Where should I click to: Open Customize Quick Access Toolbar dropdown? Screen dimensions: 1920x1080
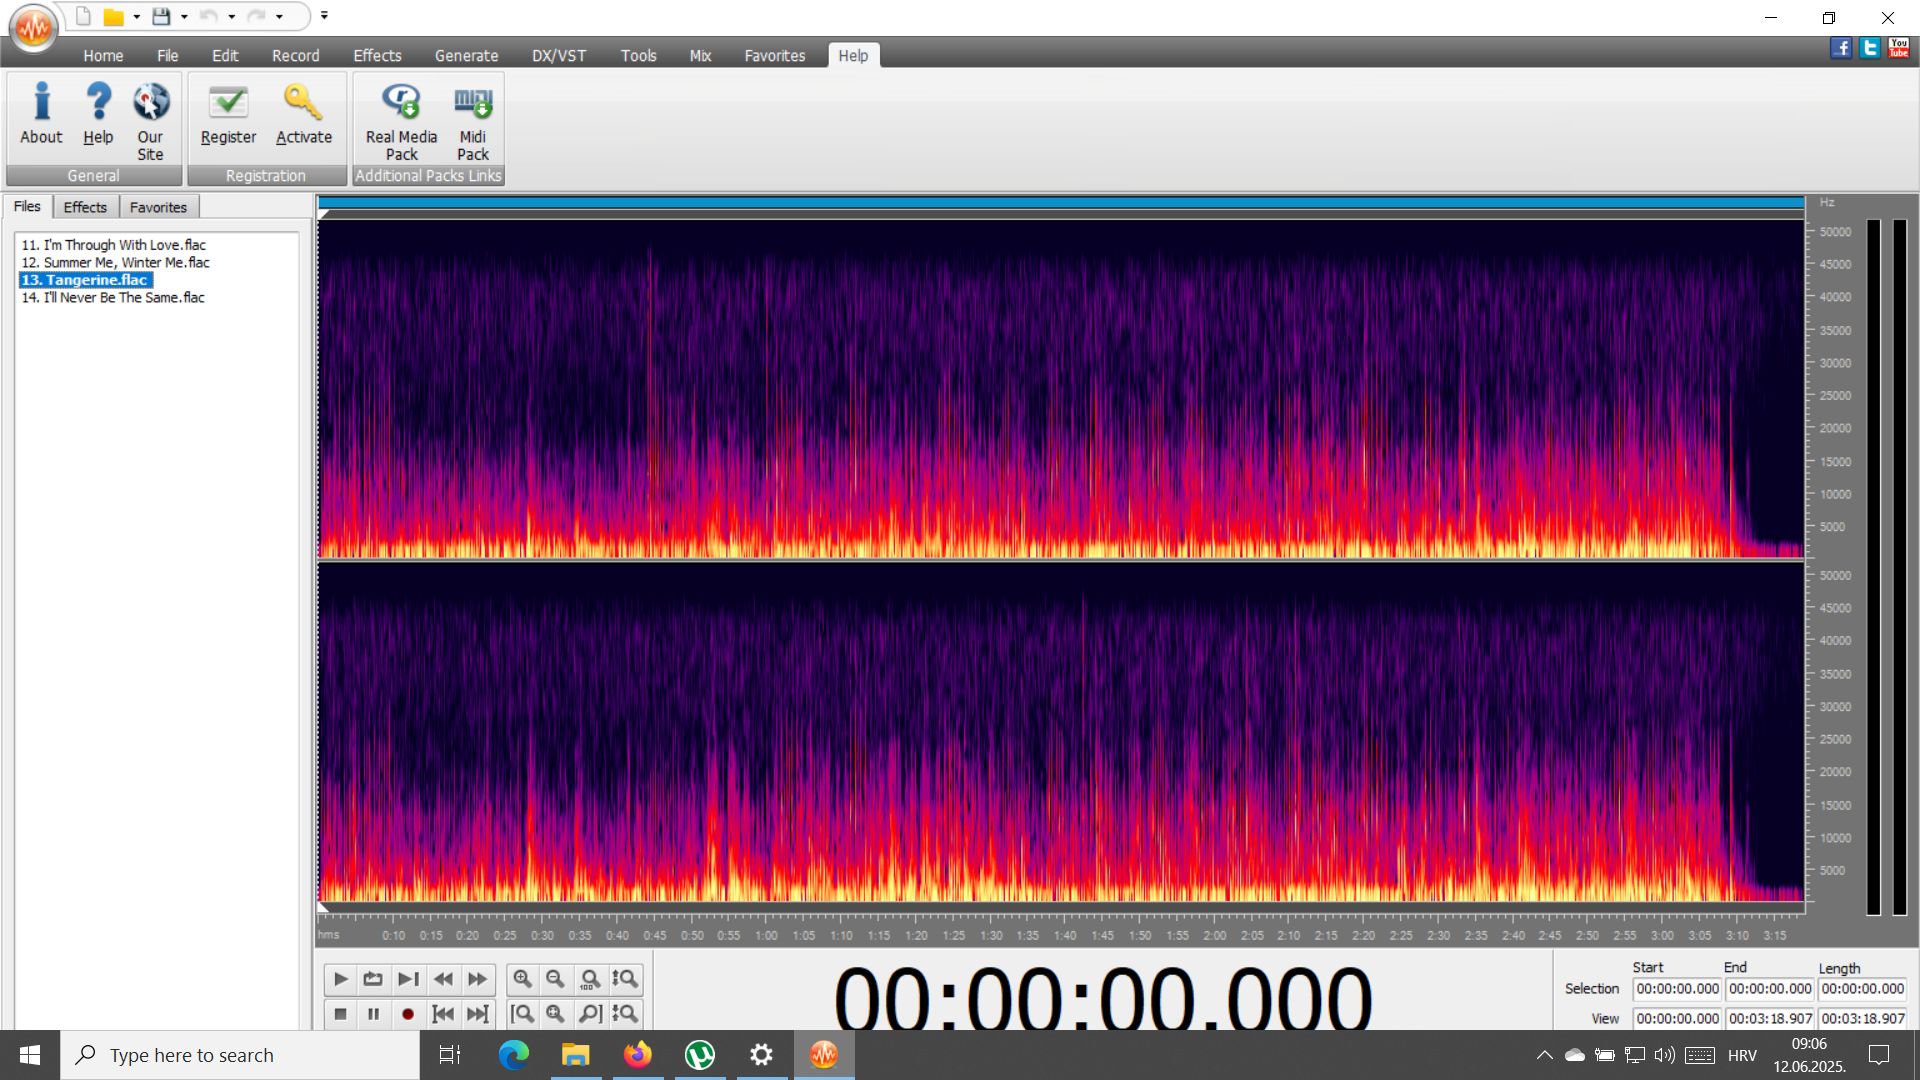pyautogui.click(x=324, y=16)
